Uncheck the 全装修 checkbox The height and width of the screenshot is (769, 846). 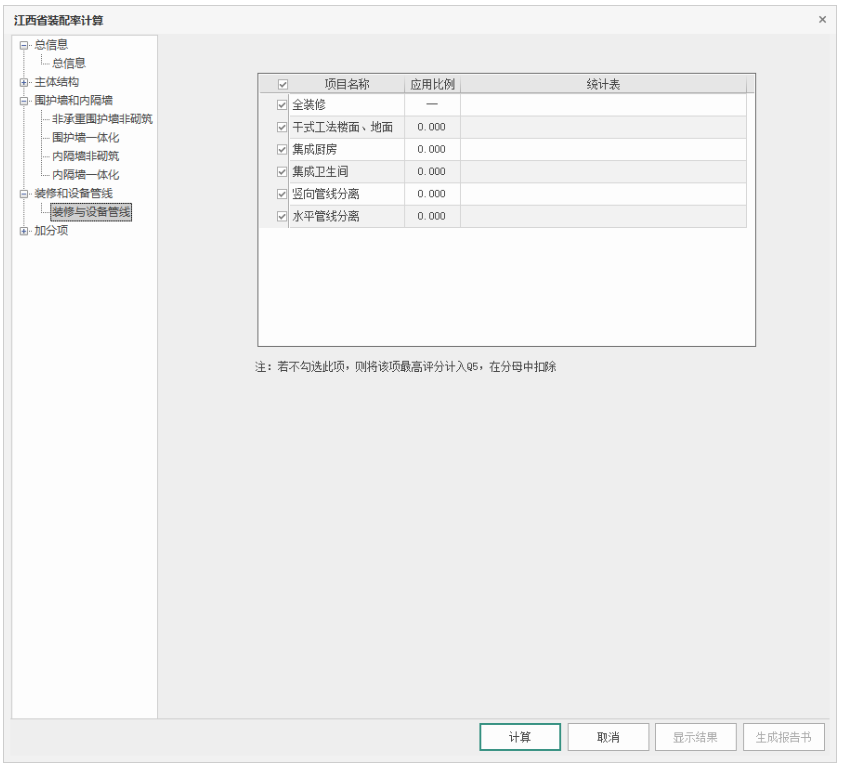pos(282,105)
